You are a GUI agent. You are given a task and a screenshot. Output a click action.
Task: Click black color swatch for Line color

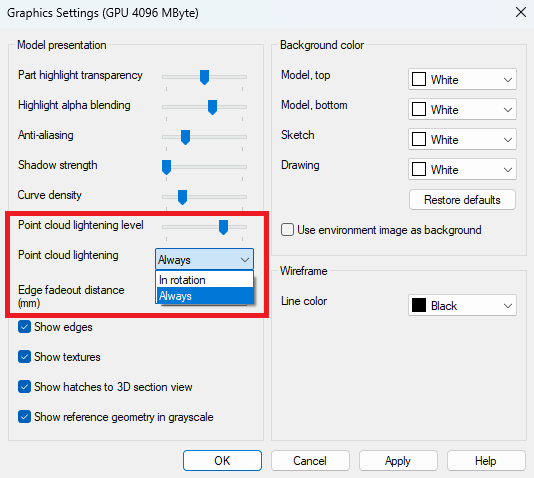point(419,305)
